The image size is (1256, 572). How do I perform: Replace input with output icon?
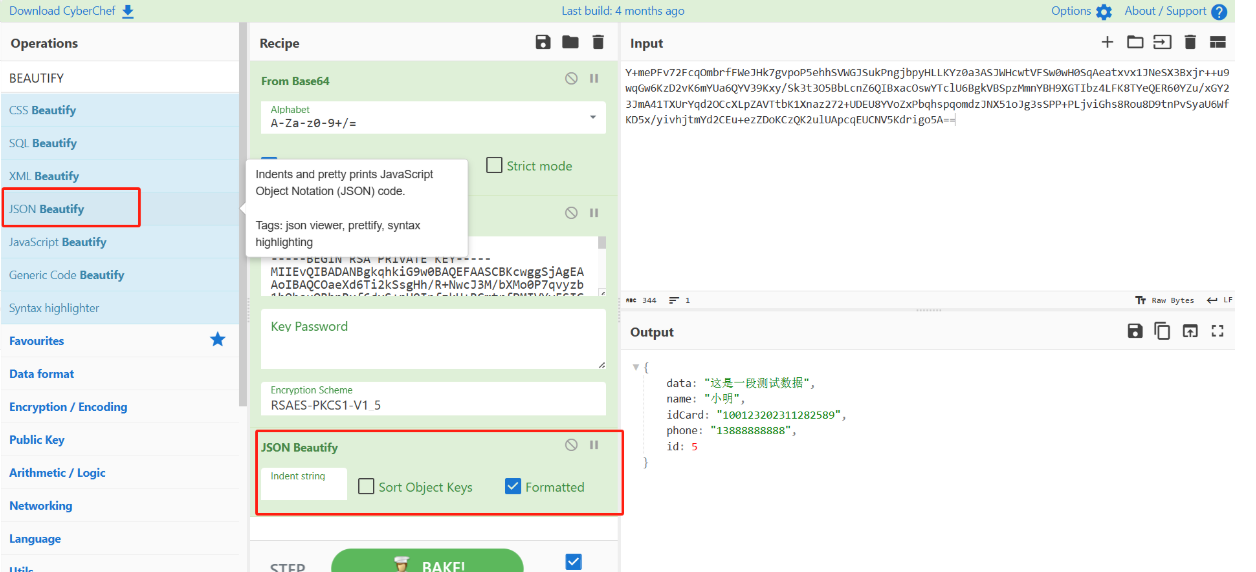coord(1190,331)
